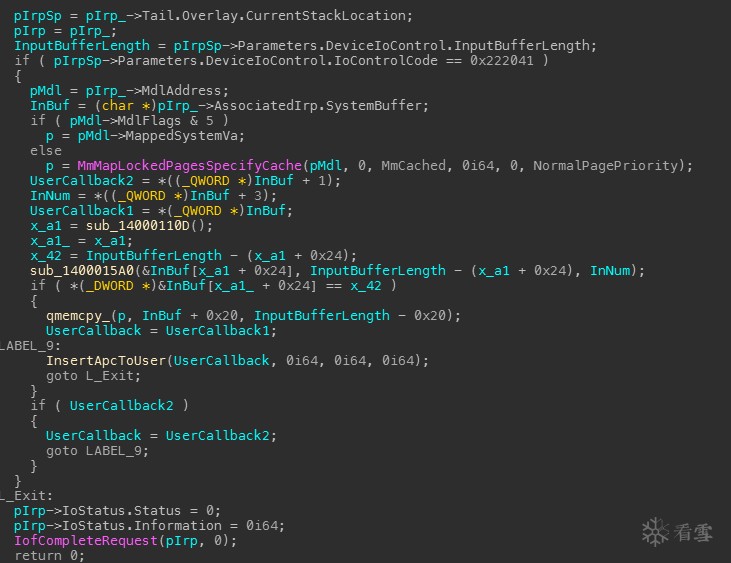Select UserCallback1 in its QWORD assignment line
The width and height of the screenshot is (731, 563).
click(82, 211)
